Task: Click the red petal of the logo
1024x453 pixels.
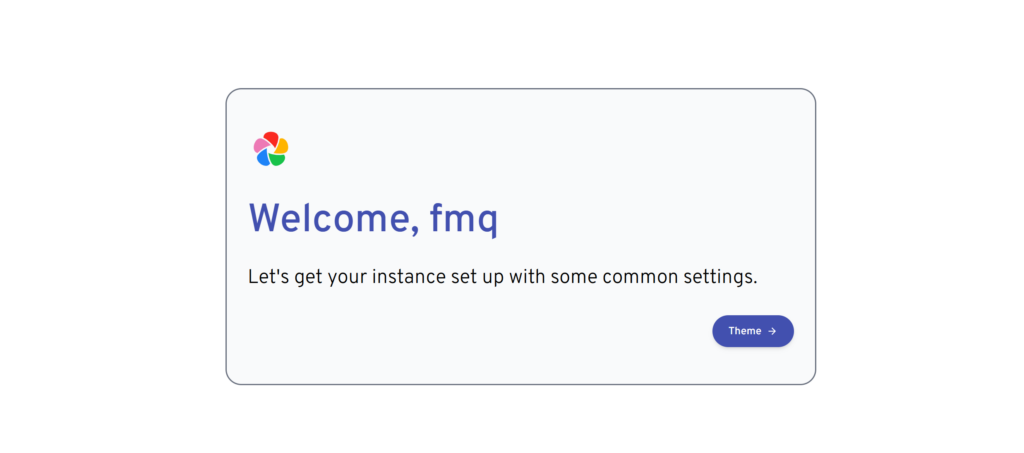Action: pyautogui.click(x=270, y=137)
